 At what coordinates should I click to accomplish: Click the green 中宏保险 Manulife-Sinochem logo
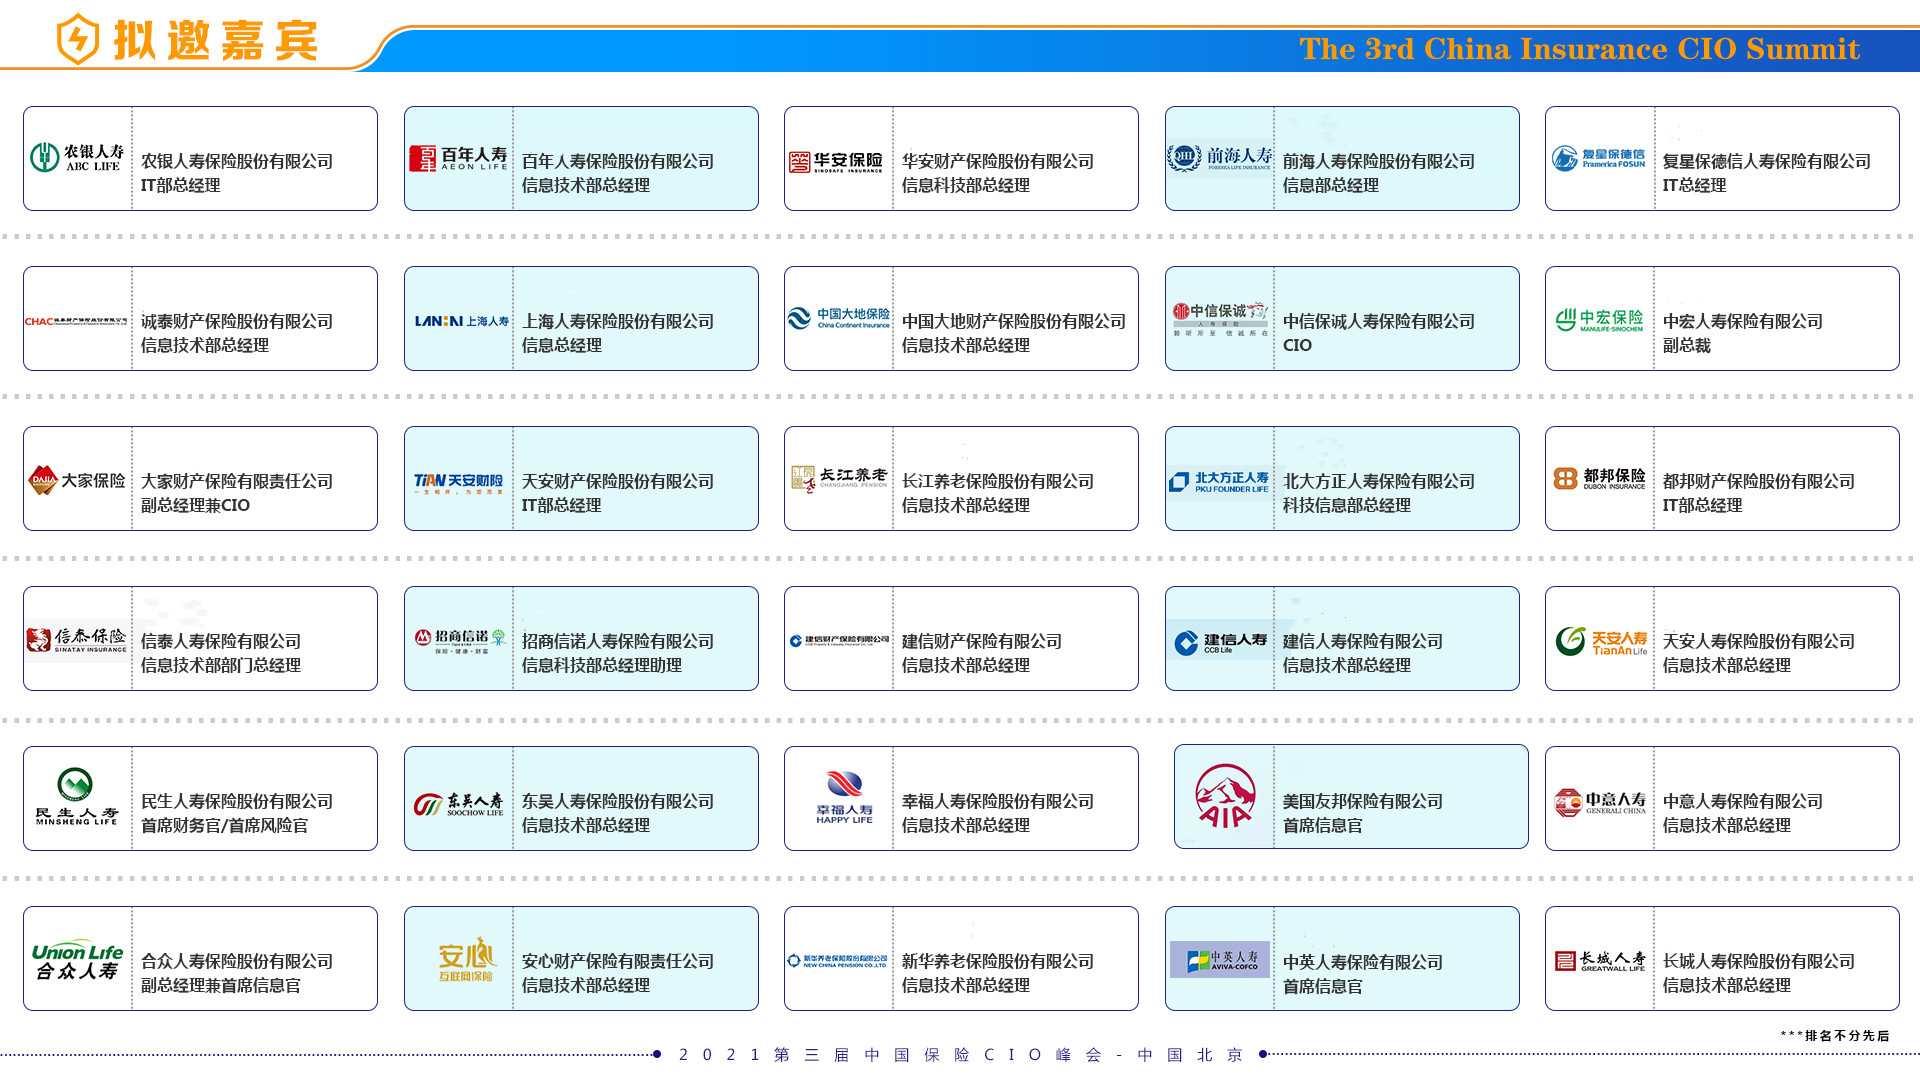(x=1599, y=320)
